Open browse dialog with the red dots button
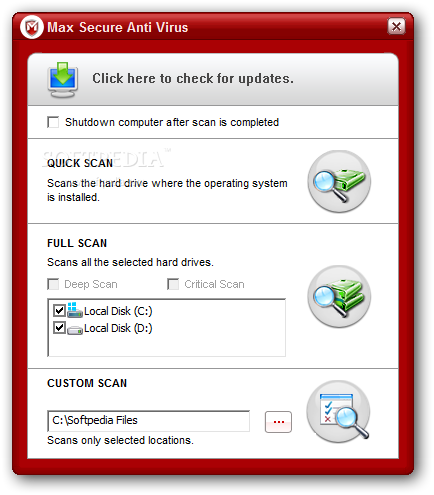The width and height of the screenshot is (434, 495). [278, 422]
